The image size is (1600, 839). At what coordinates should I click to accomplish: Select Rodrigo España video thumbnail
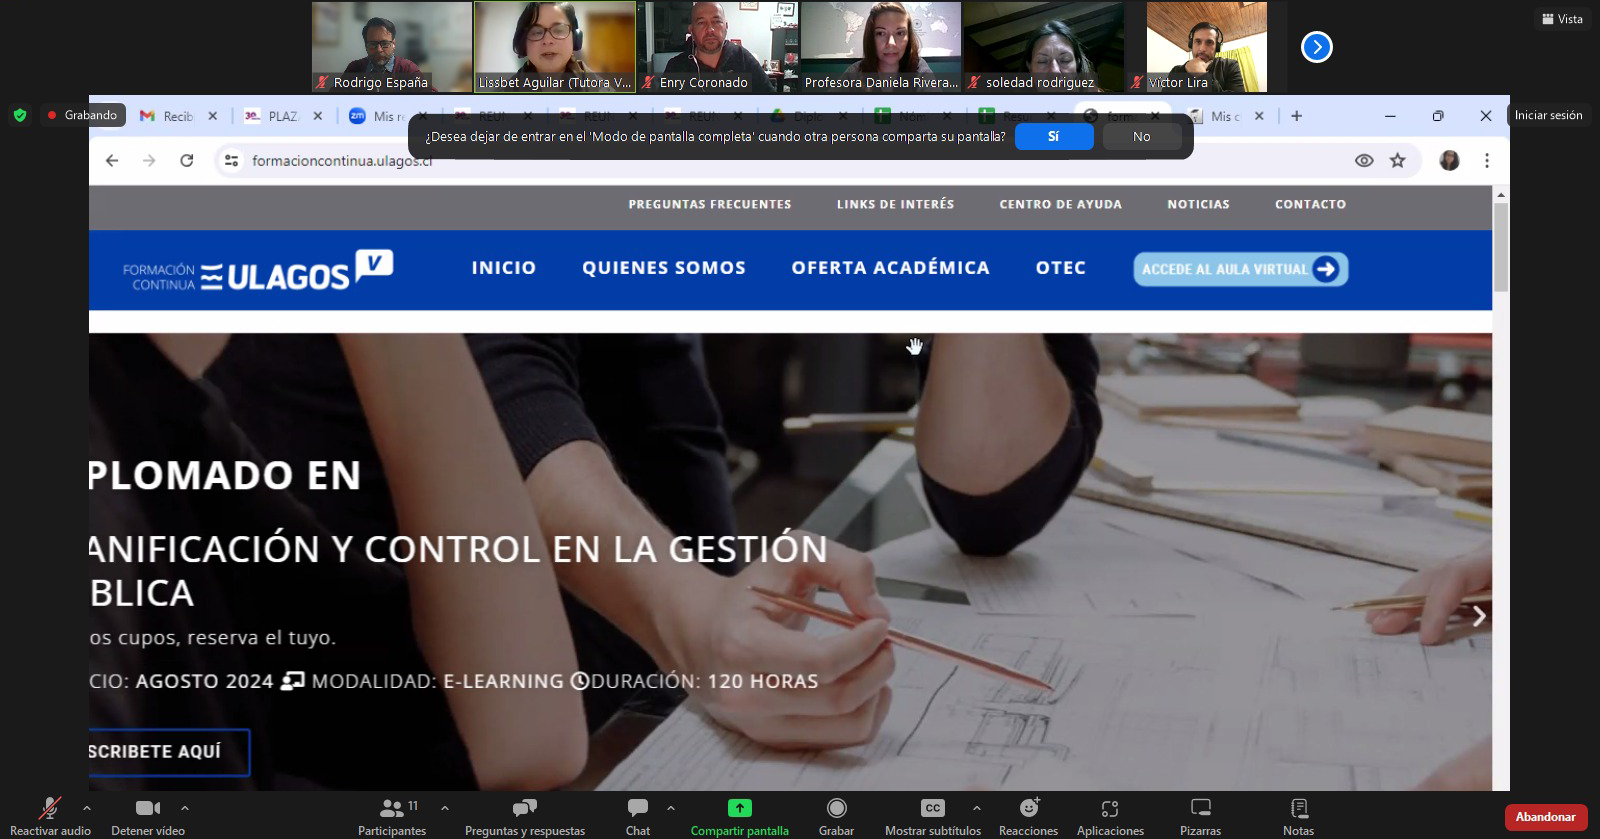pyautogui.click(x=392, y=47)
